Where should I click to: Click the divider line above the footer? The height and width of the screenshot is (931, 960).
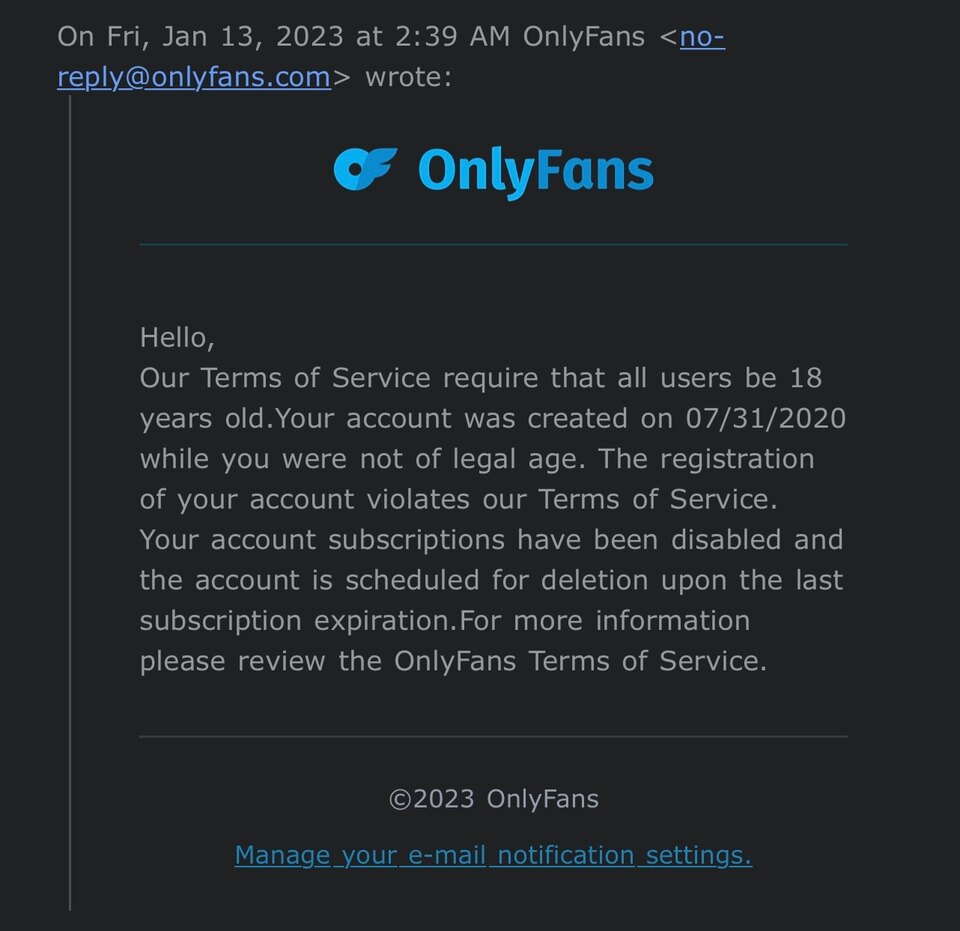click(x=493, y=737)
